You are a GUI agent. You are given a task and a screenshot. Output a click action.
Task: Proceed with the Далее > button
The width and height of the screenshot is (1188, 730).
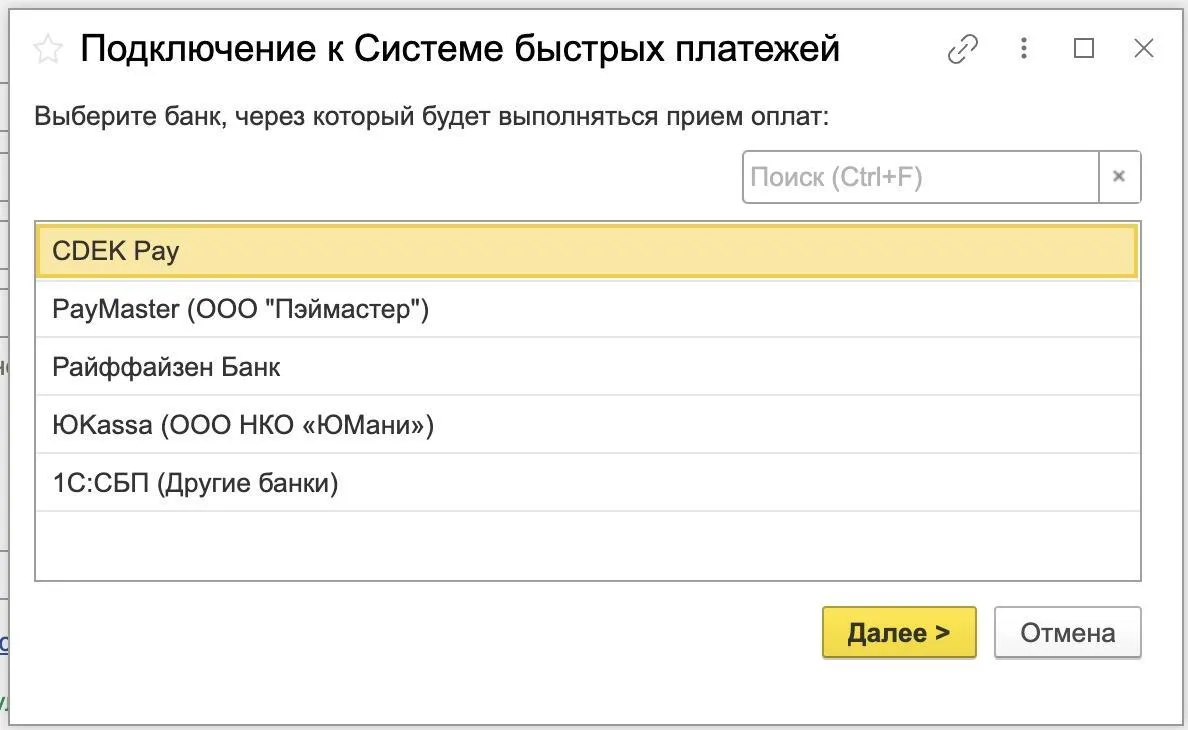click(899, 632)
